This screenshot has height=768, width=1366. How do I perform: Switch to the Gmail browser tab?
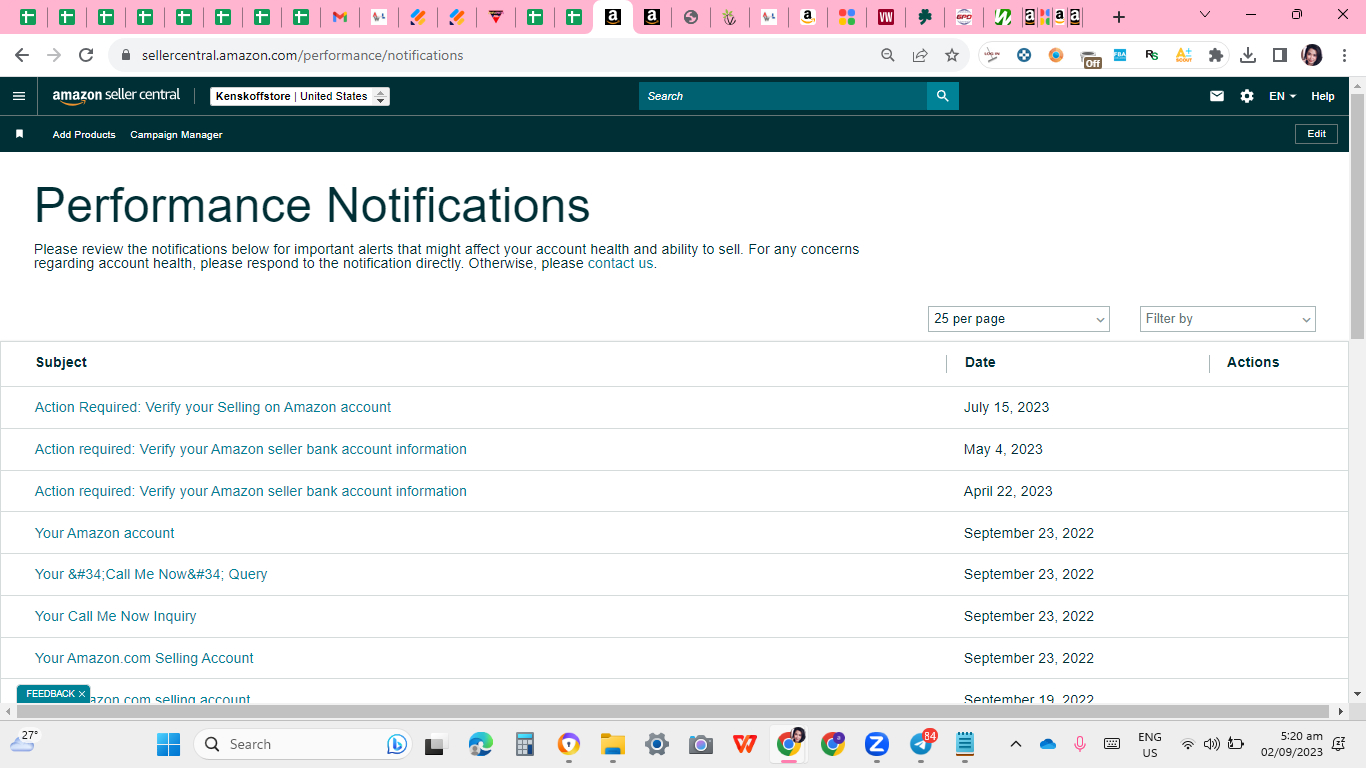pyautogui.click(x=340, y=17)
